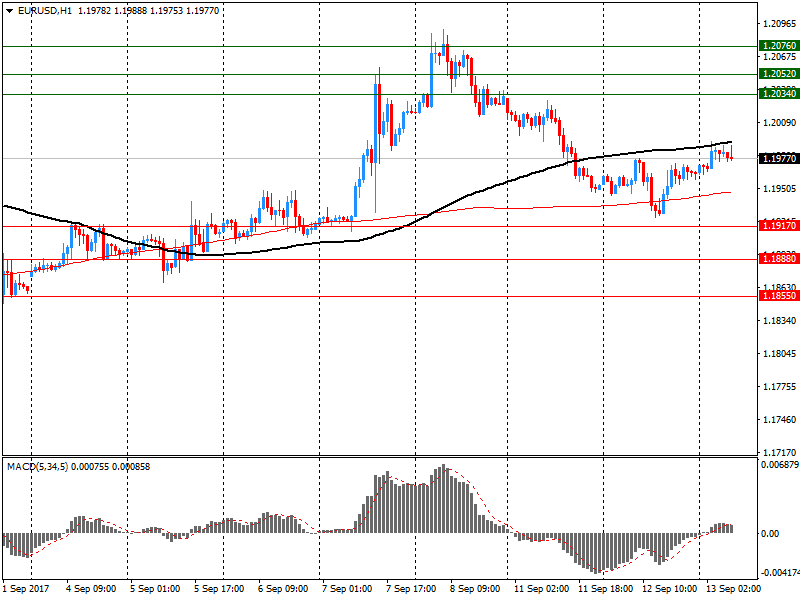Click the 13 Sep 02:00 time axis label
The image size is (800, 600).
[x=733, y=589]
